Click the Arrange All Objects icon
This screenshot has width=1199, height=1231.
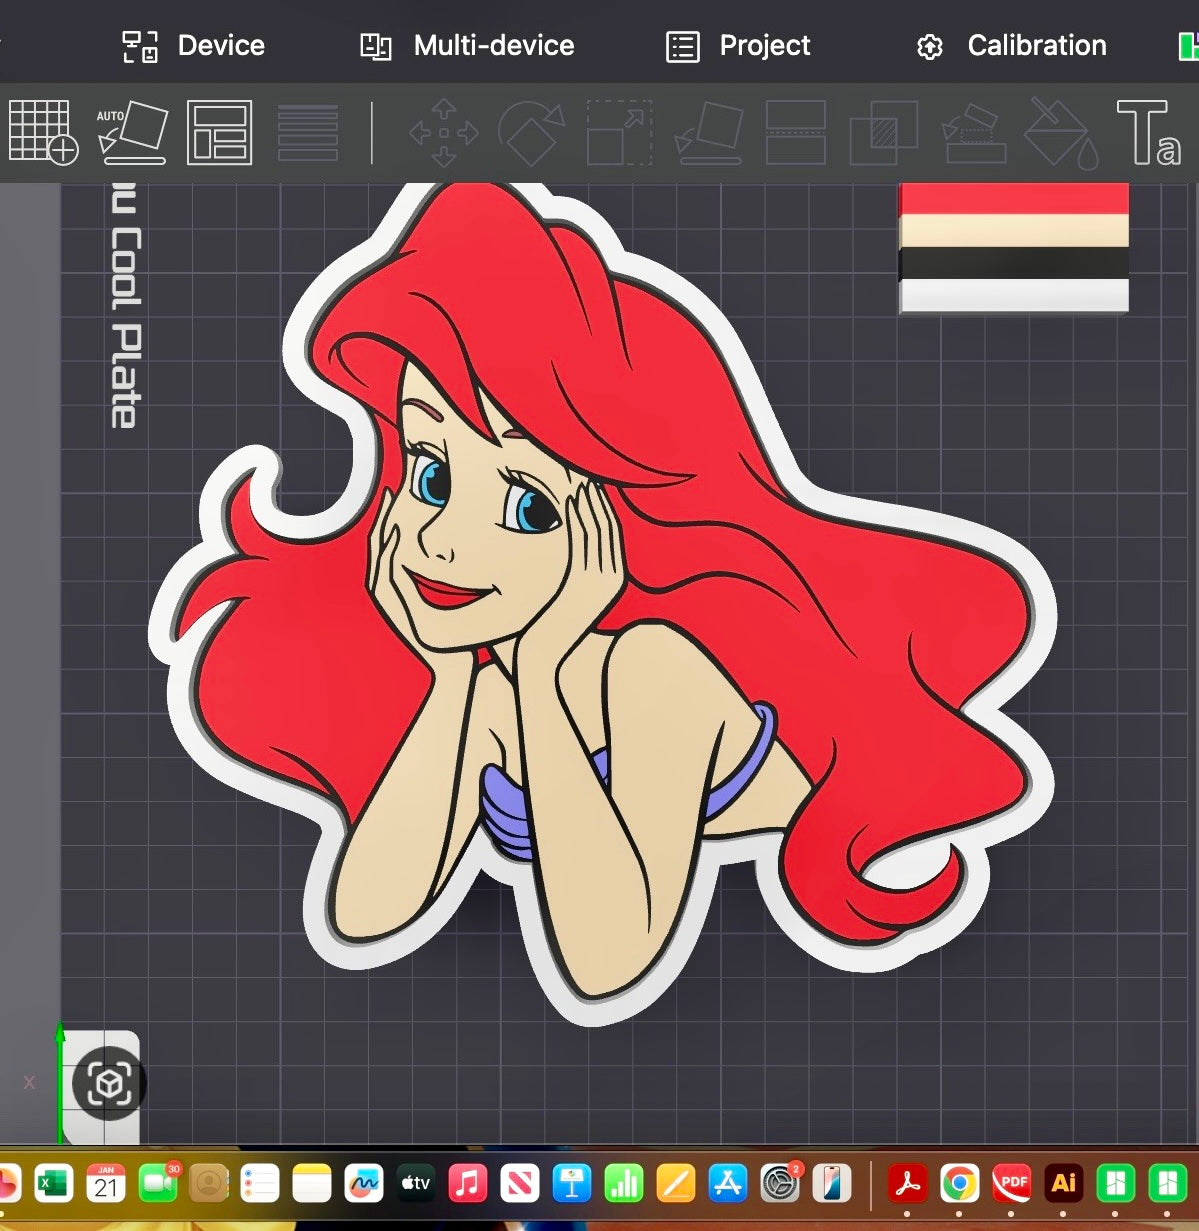219,132
